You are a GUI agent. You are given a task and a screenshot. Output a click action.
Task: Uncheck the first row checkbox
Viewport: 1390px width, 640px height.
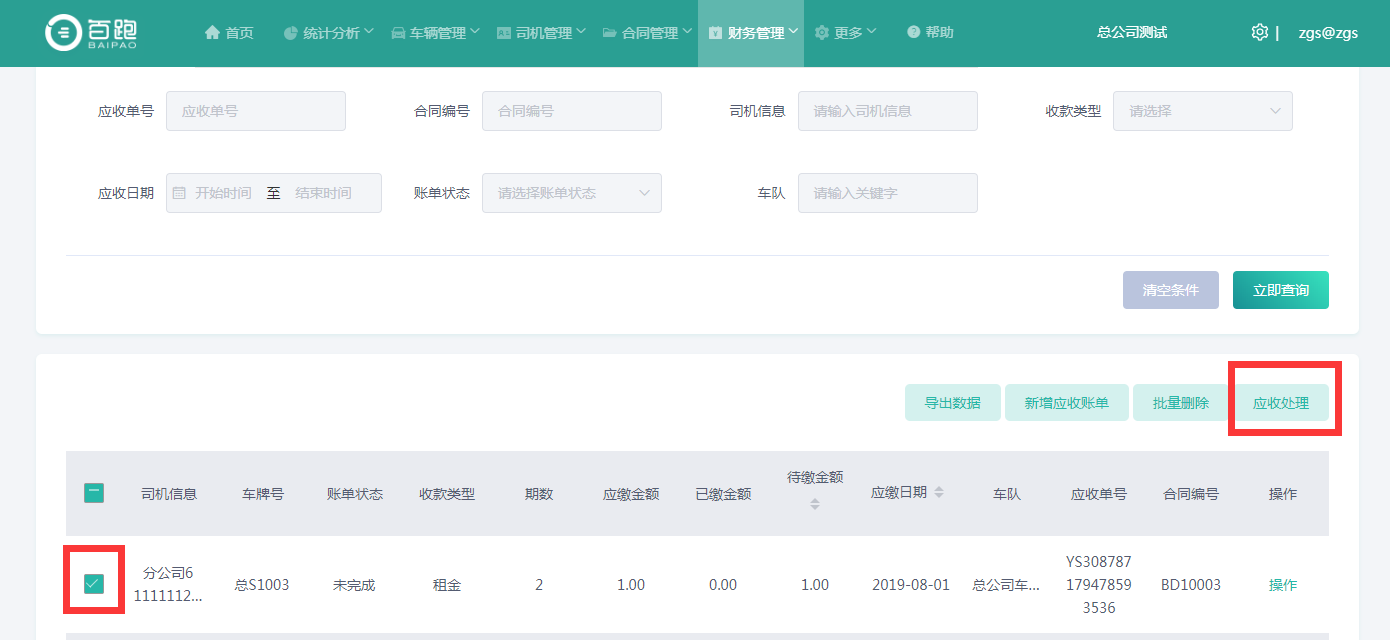[x=94, y=584]
